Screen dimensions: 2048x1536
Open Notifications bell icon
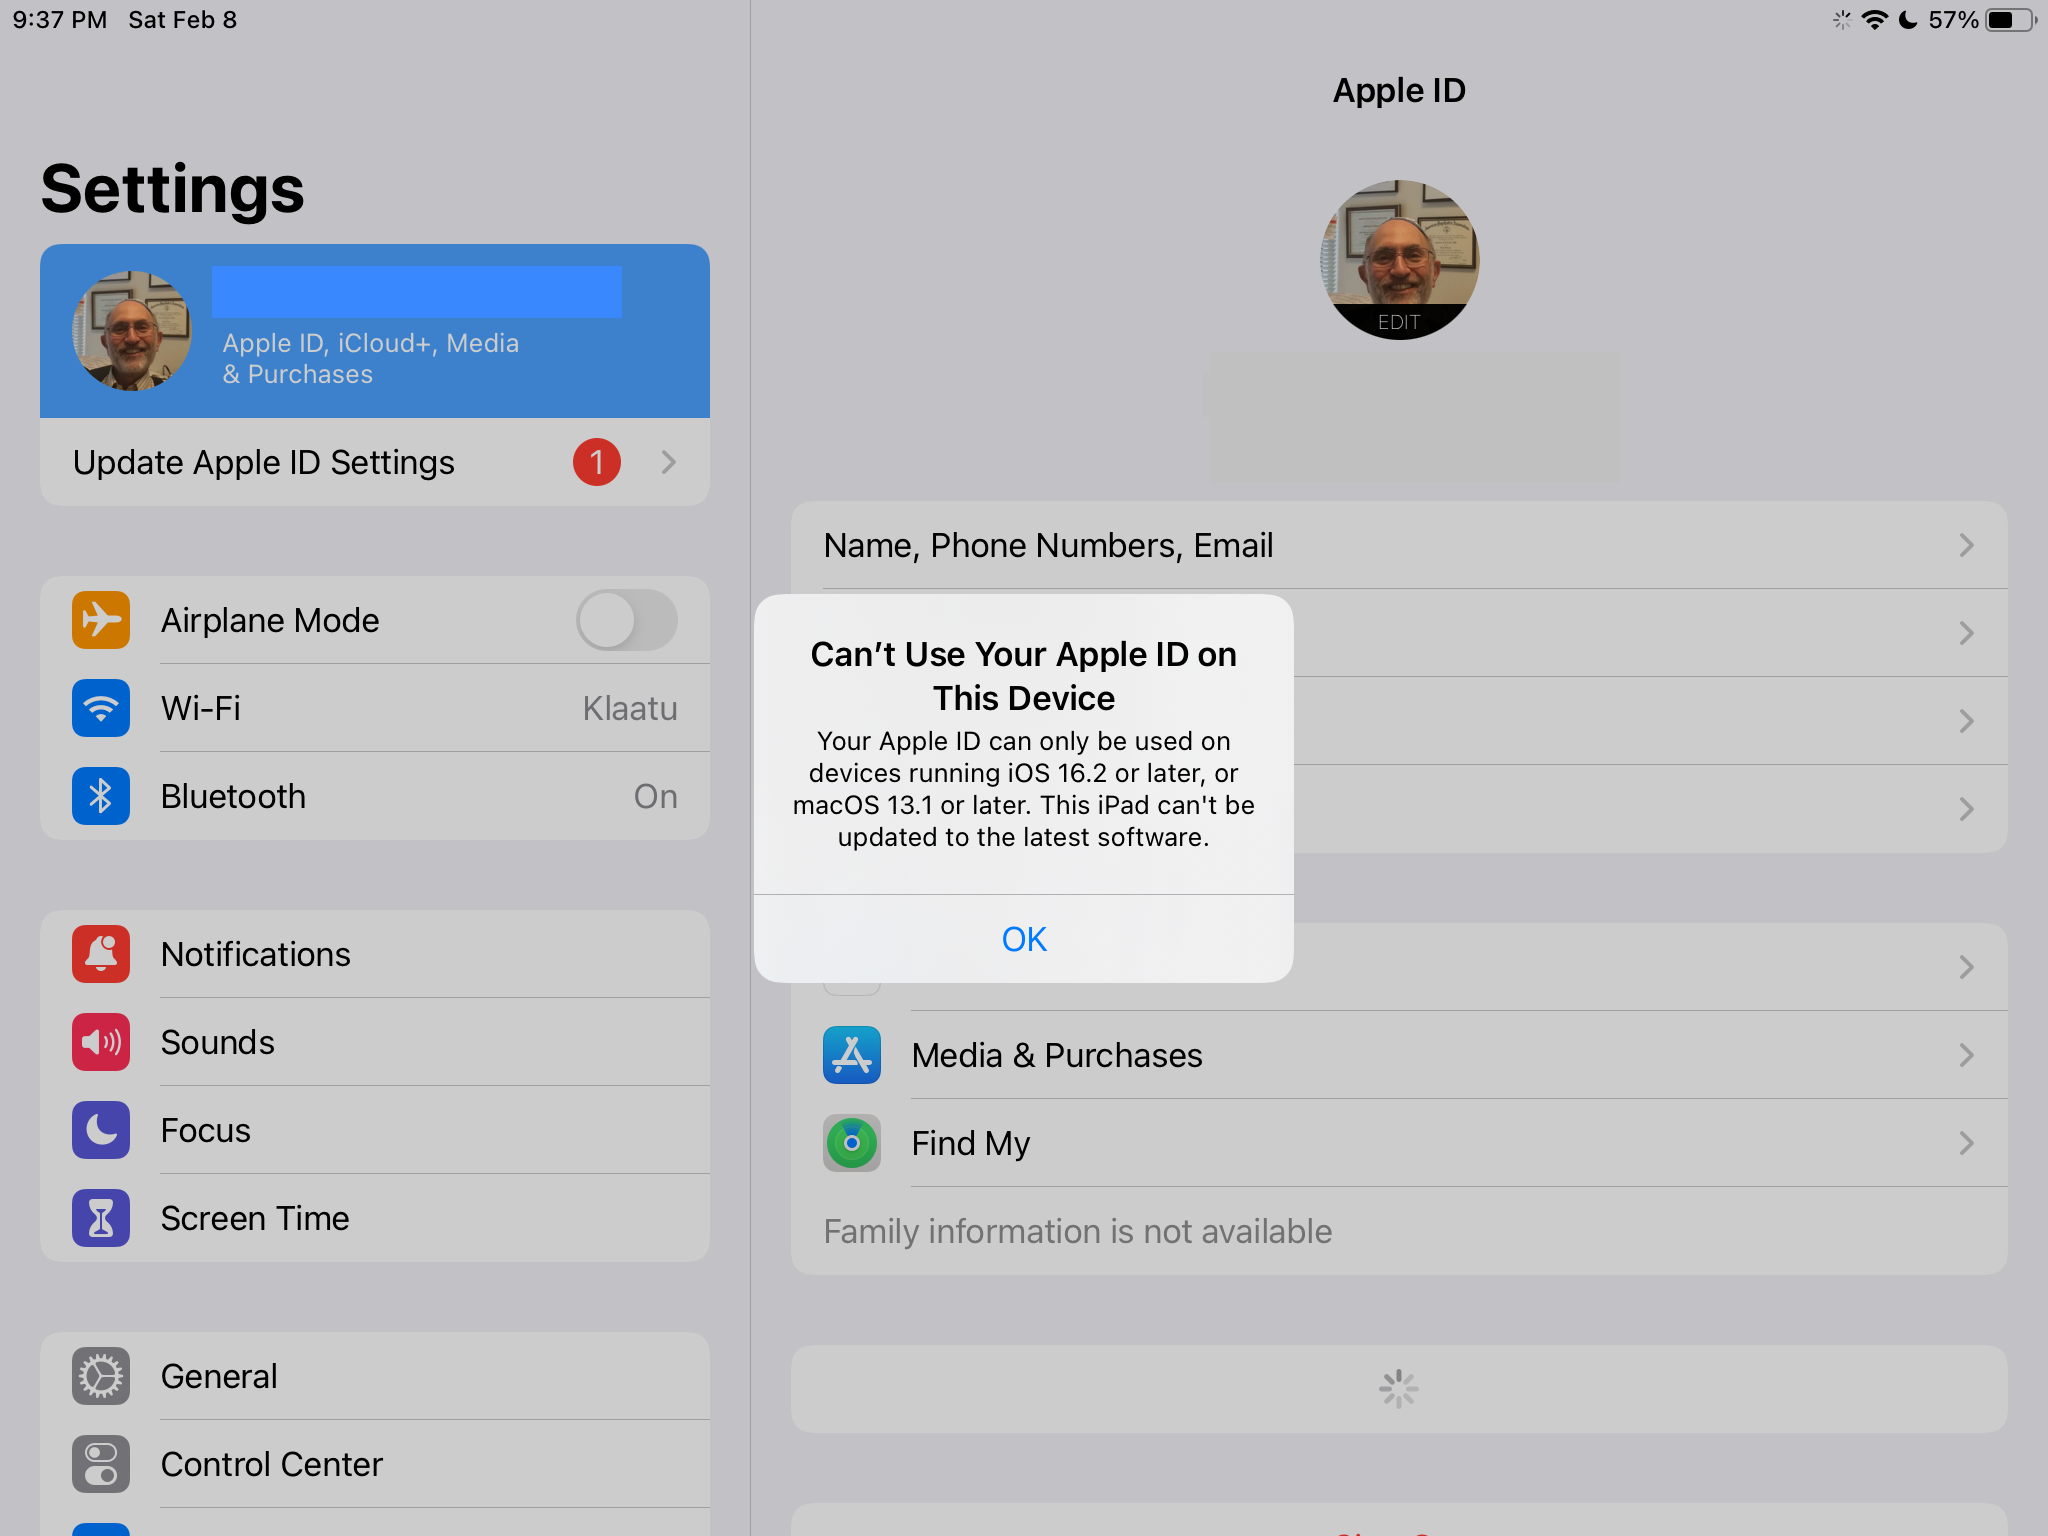(x=101, y=954)
